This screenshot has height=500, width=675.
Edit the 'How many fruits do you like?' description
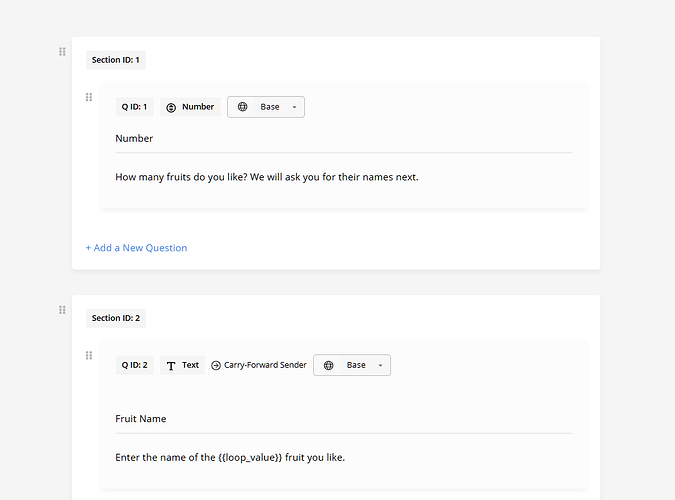pos(267,177)
